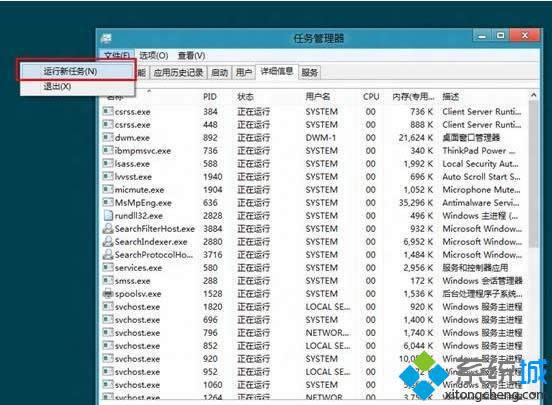
Task: Click the rundll32.exe file icon
Action: [108, 216]
